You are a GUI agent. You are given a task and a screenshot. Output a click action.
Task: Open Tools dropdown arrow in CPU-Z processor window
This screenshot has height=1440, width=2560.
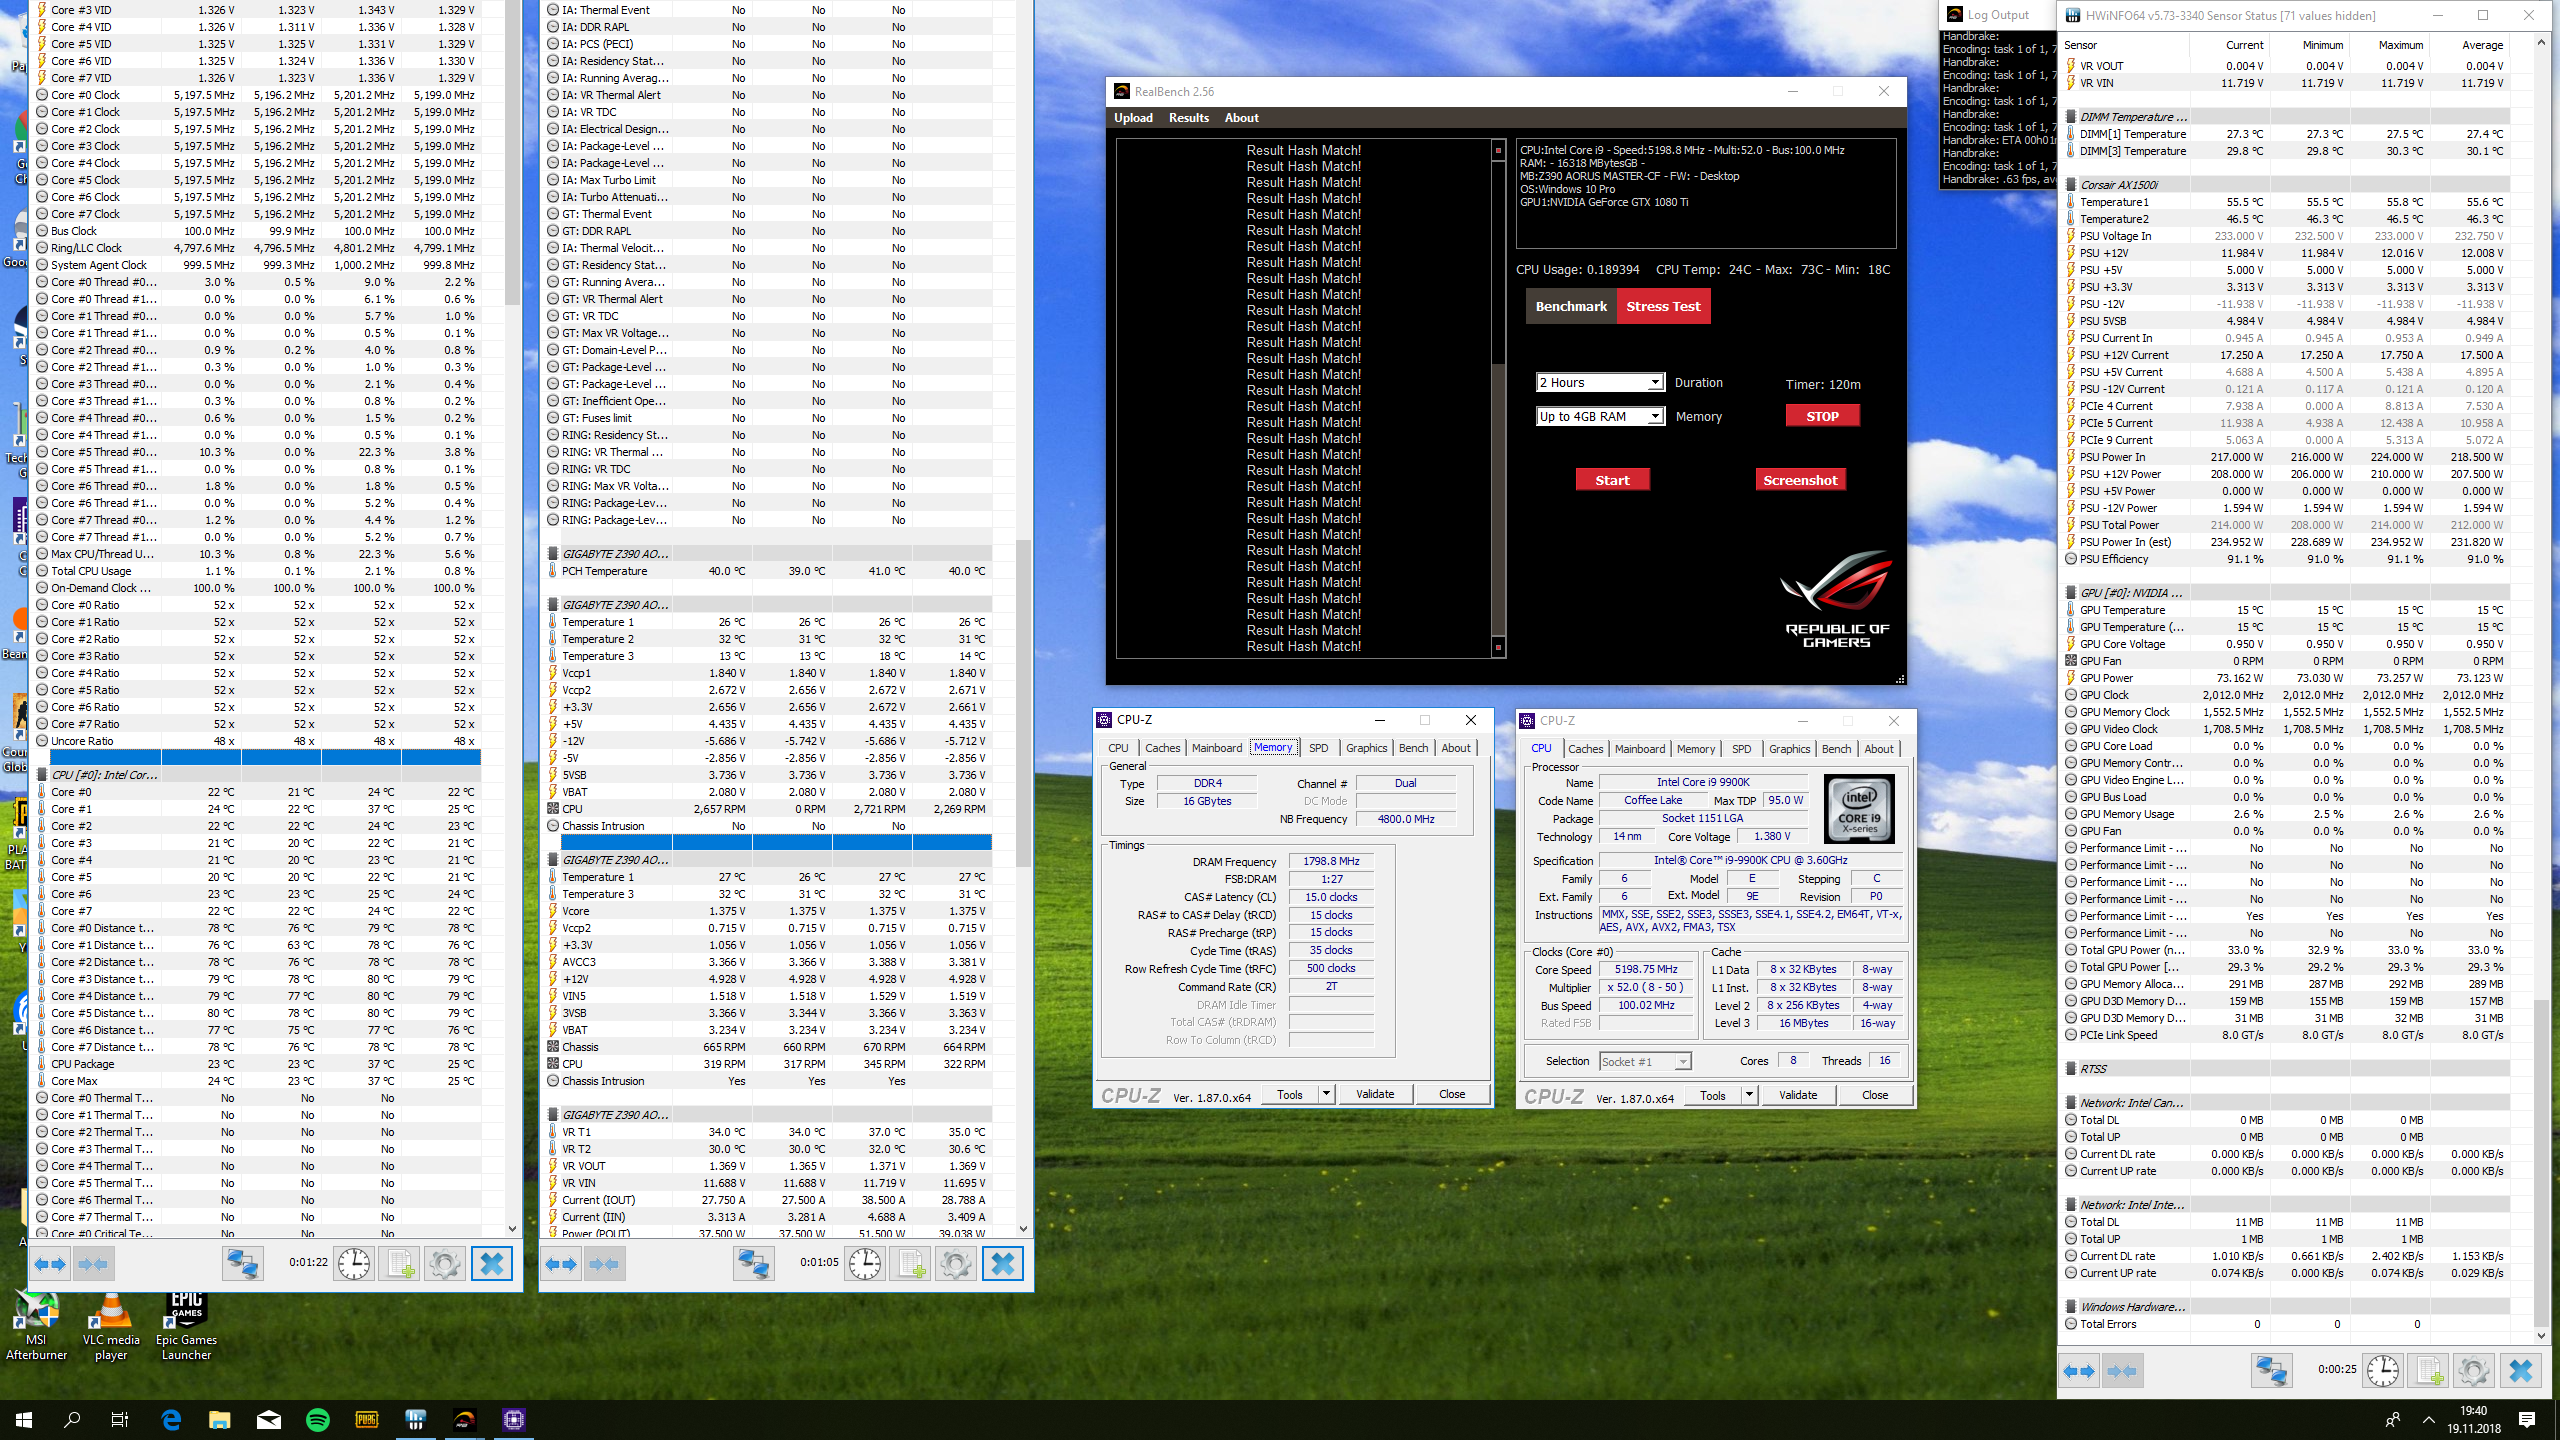click(1749, 1095)
